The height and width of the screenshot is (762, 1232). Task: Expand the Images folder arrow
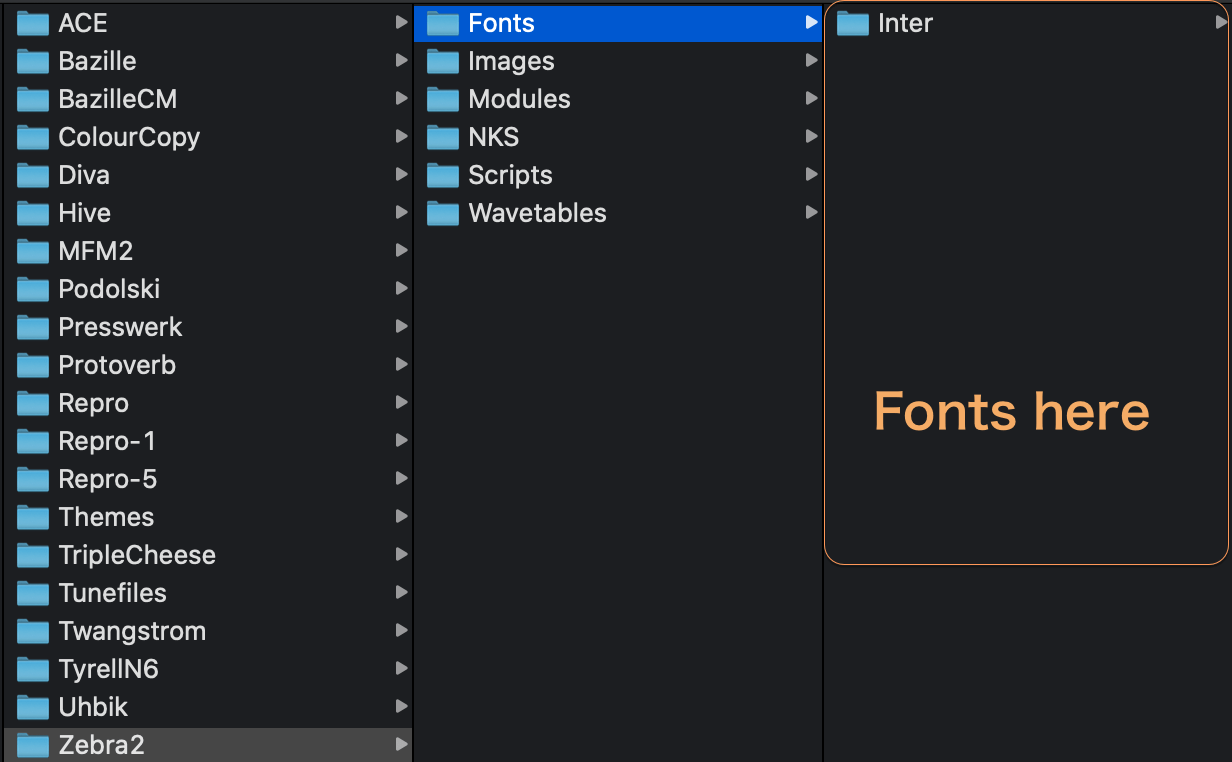coord(811,60)
